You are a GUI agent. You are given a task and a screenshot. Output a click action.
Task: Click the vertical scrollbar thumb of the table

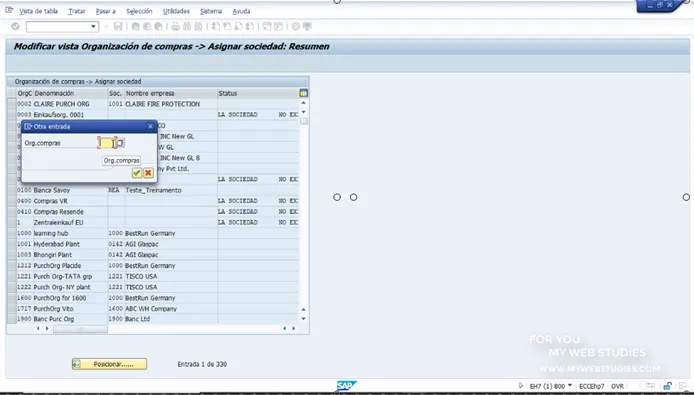pyautogui.click(x=304, y=121)
